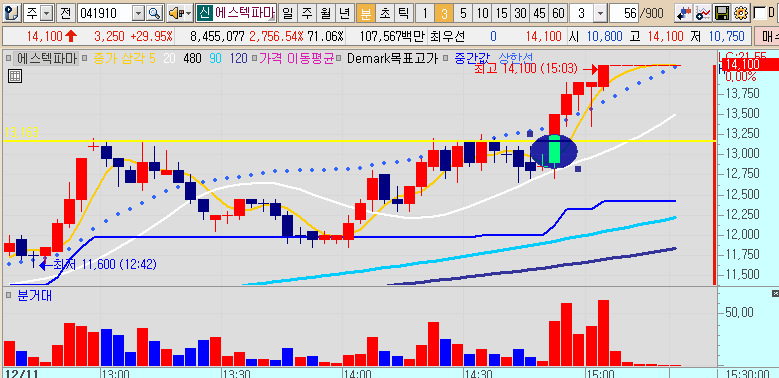Click the yellow 13,163 horizontal line label

coord(22,133)
